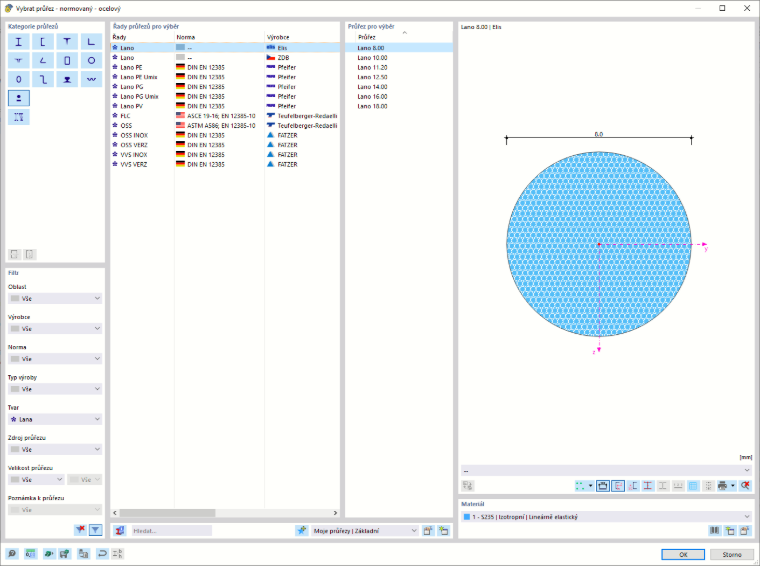
Task: Toggle the filter funnel button
Action: (x=95, y=530)
